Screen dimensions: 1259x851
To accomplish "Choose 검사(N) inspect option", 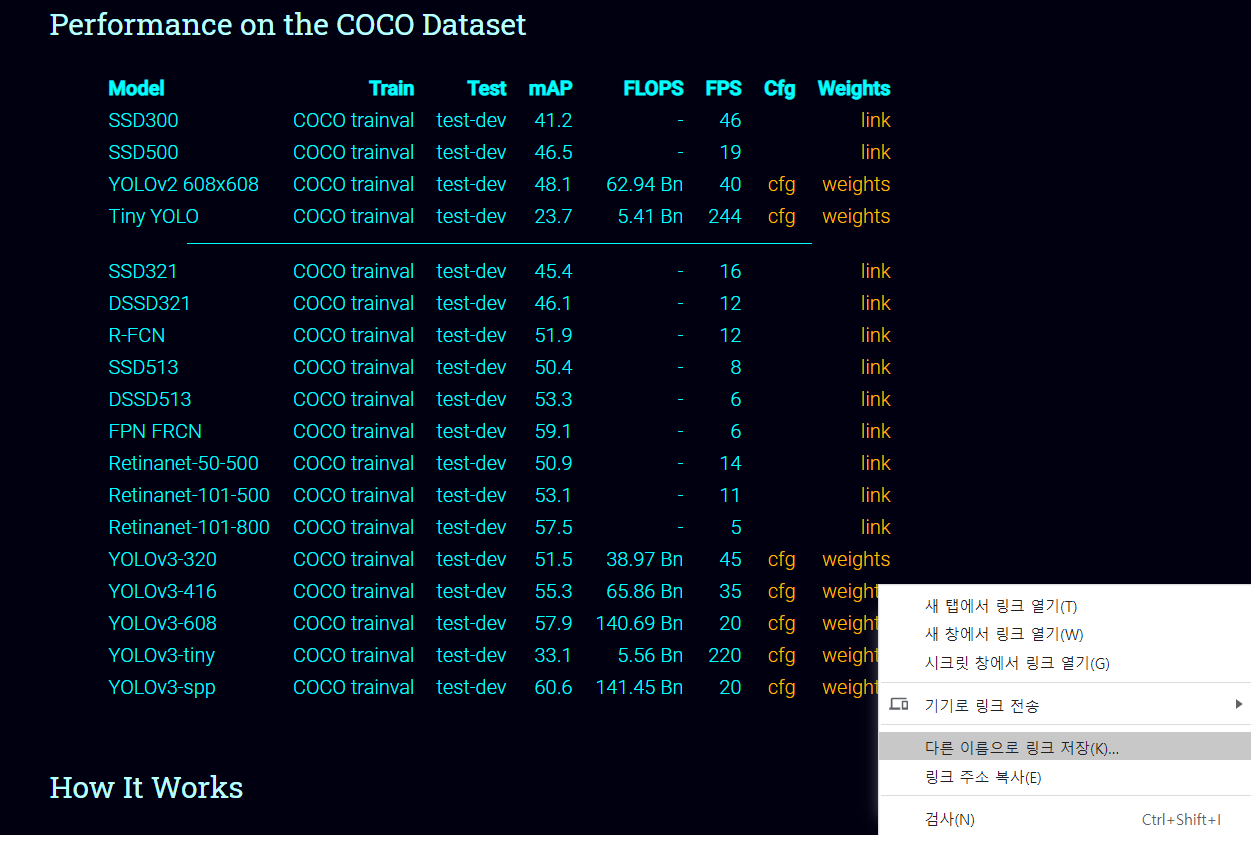I will tap(1064, 819).
